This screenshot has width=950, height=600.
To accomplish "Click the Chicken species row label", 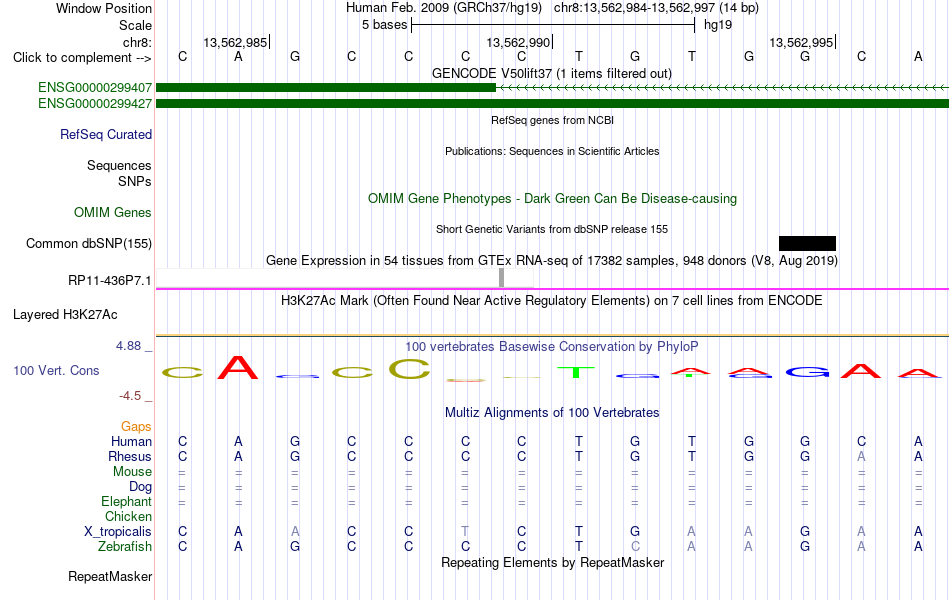I will click(128, 516).
